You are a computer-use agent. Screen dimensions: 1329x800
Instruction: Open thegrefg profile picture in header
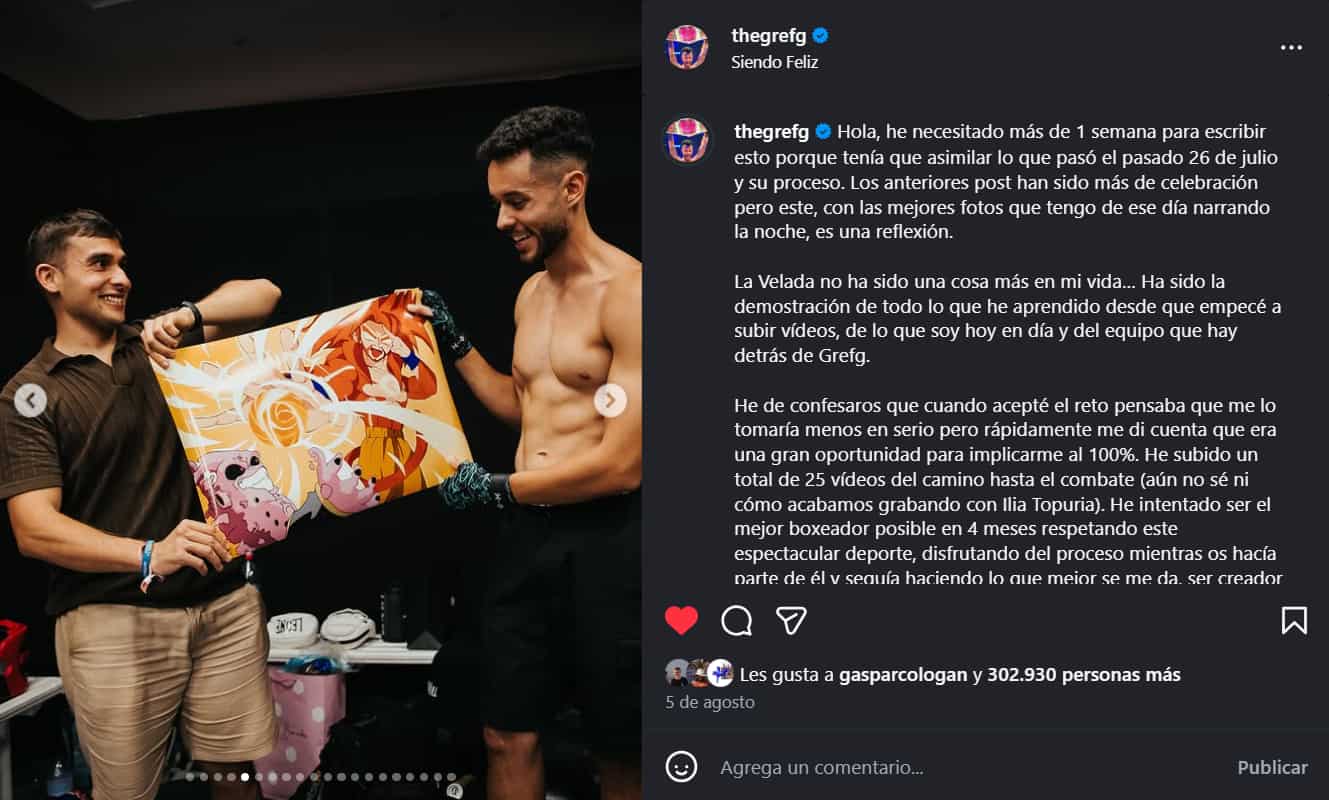pyautogui.click(x=687, y=47)
